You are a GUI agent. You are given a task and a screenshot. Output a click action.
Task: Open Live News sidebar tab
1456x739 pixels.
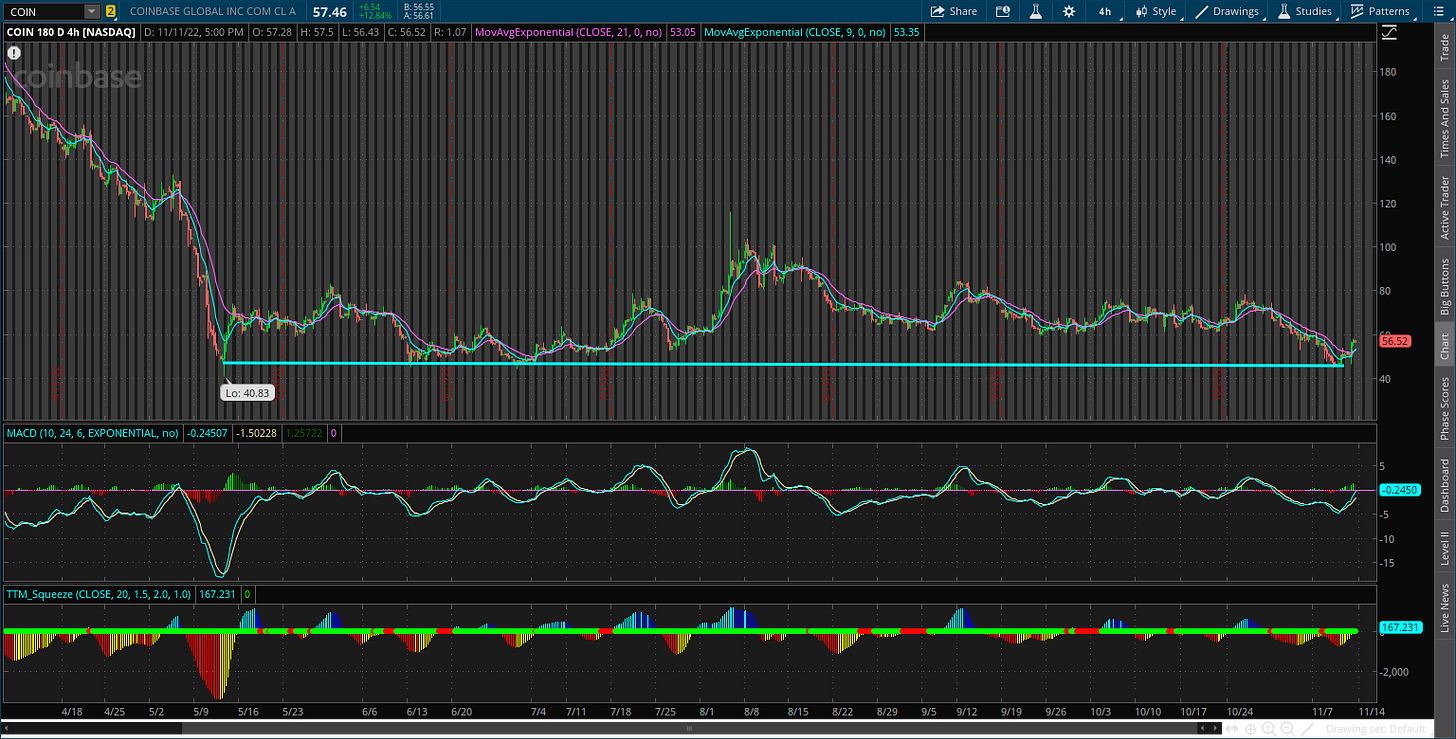tap(1444, 608)
